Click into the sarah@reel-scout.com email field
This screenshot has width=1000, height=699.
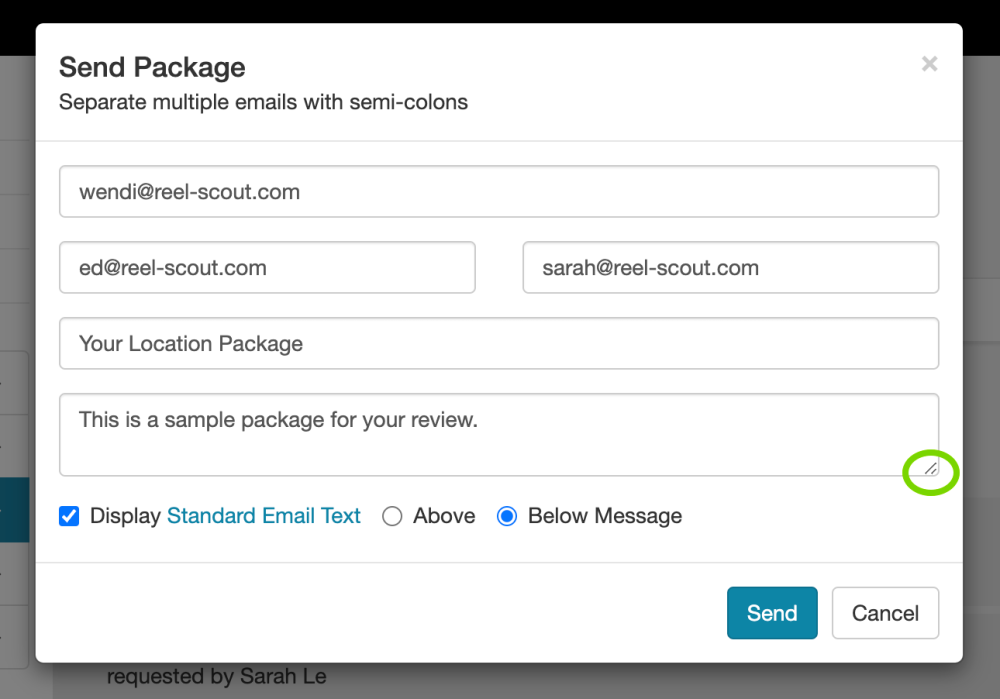pyautogui.click(x=730, y=268)
